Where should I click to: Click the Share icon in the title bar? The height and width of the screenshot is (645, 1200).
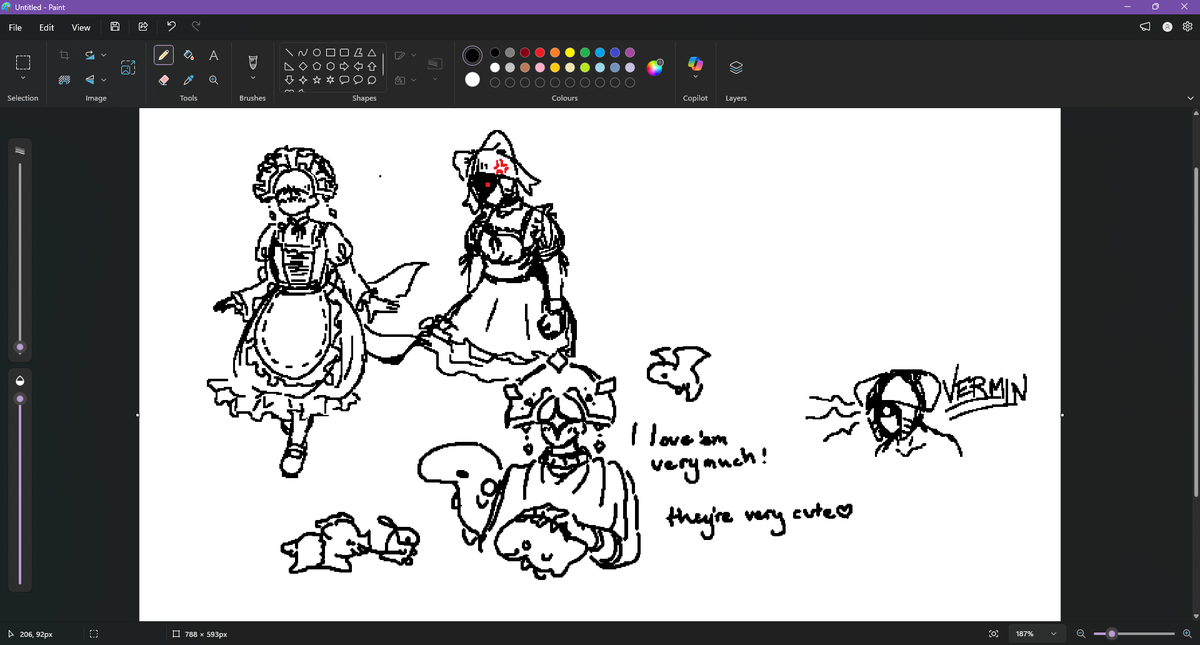[x=143, y=27]
